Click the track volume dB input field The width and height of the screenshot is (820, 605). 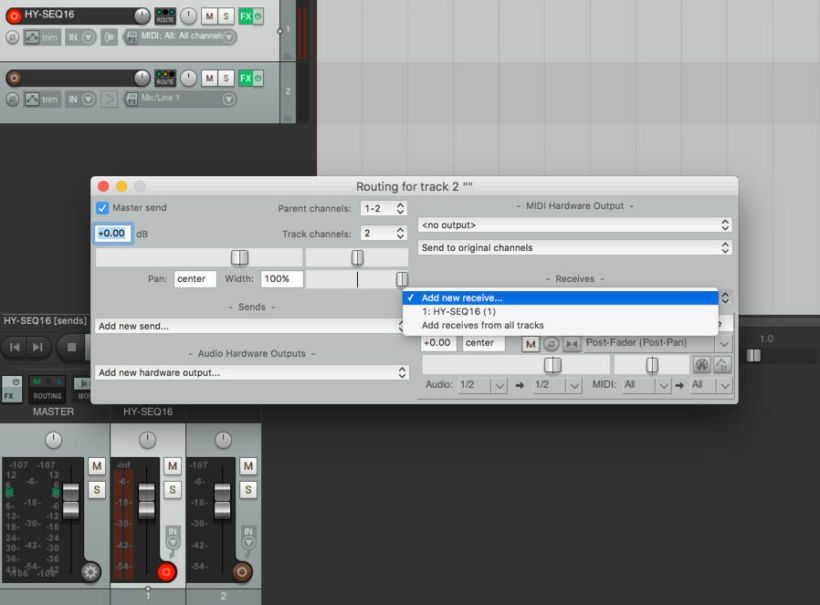tap(113, 233)
